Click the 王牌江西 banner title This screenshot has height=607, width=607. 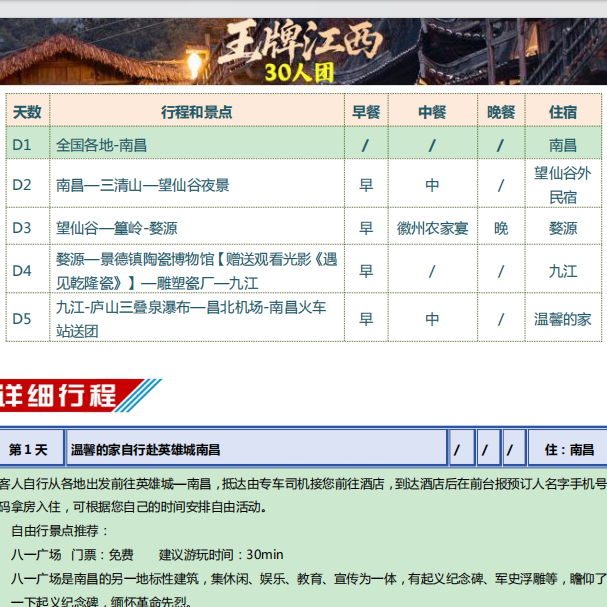pyautogui.click(x=305, y=43)
